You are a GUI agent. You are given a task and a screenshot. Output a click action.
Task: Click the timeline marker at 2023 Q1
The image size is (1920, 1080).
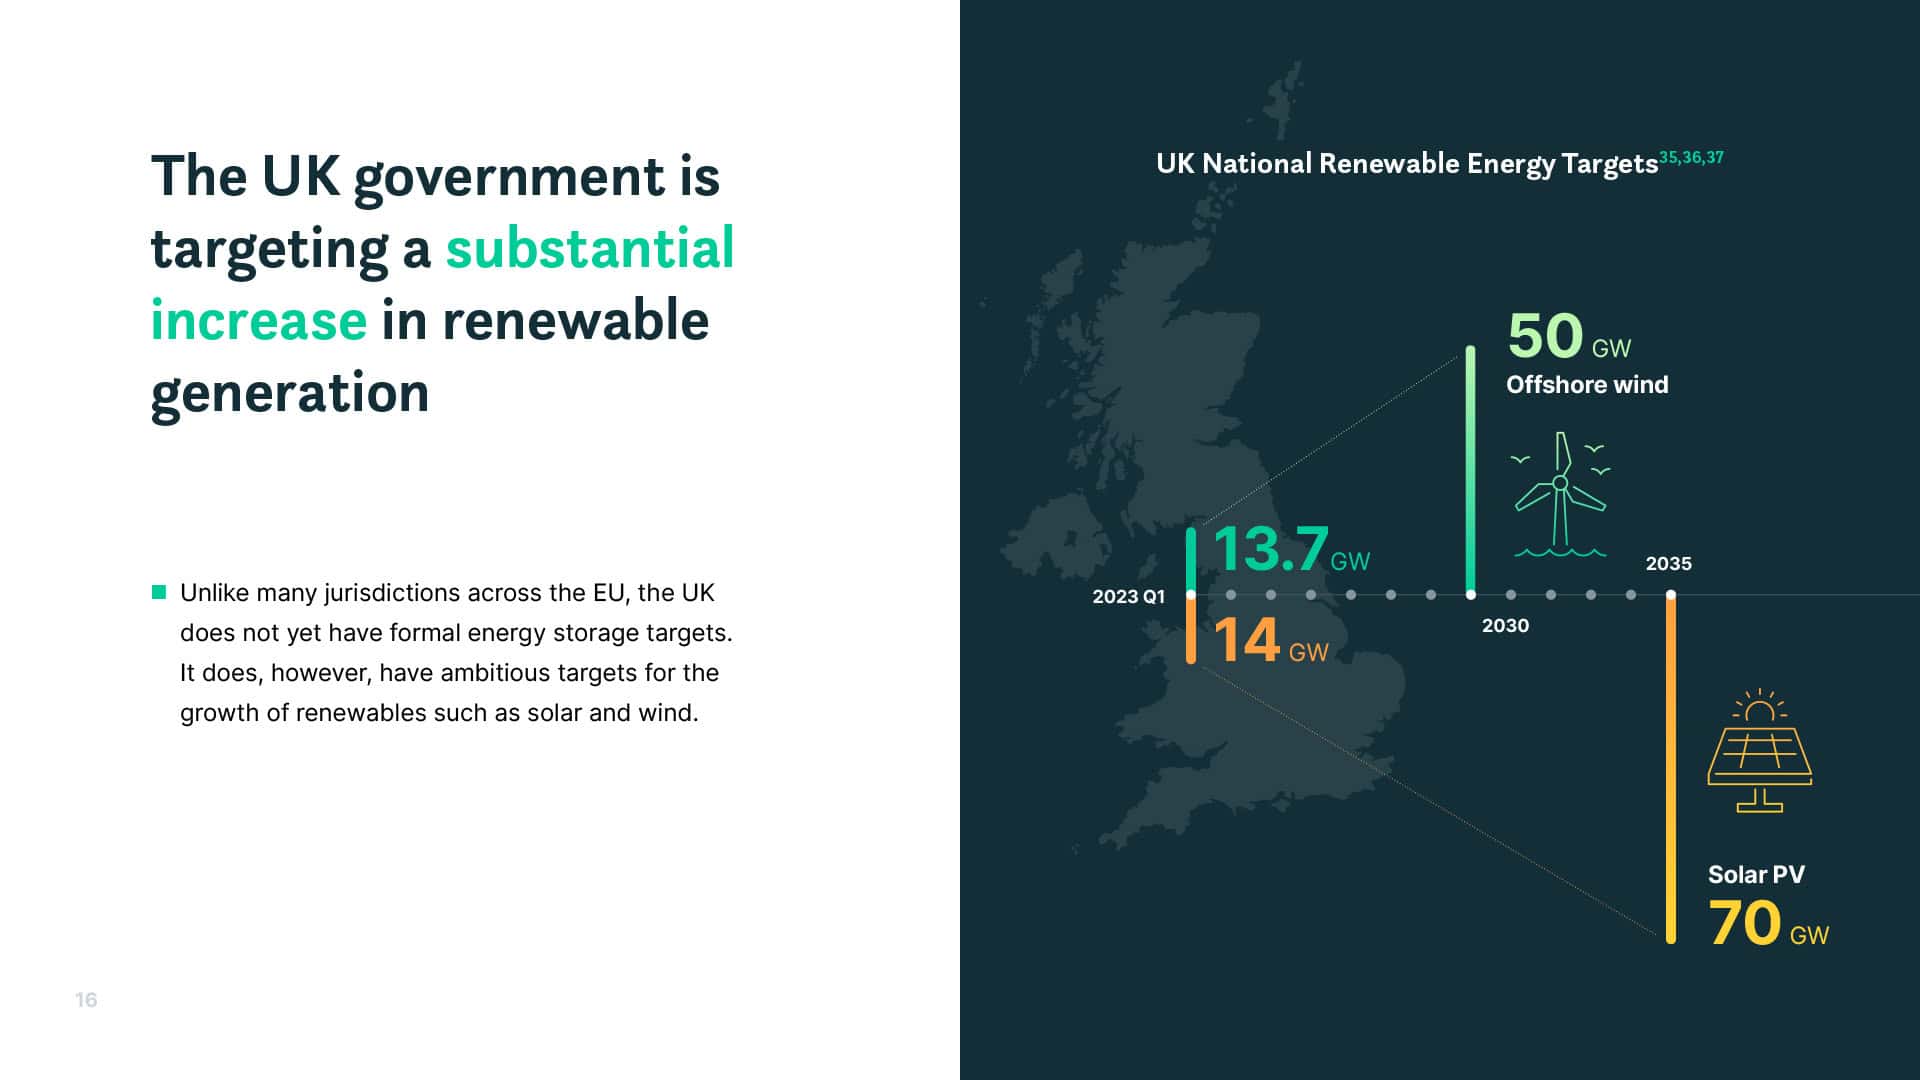click(1190, 595)
